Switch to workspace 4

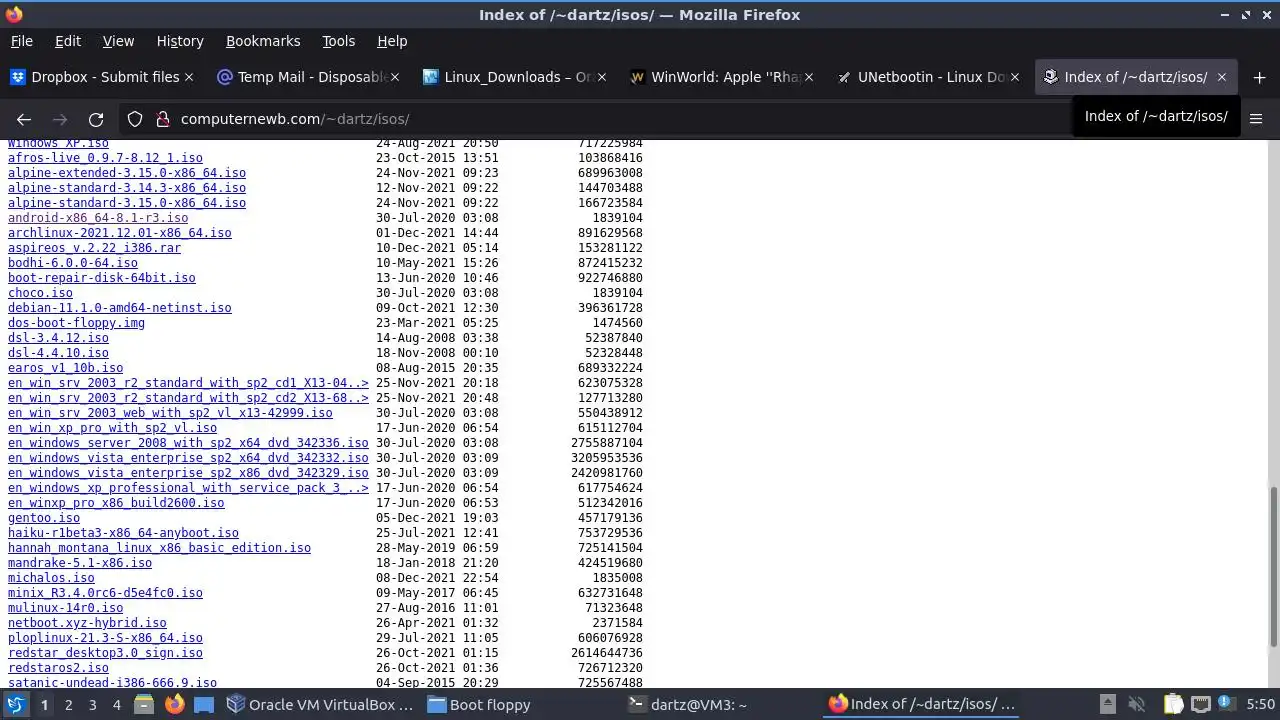pyautogui.click(x=117, y=704)
